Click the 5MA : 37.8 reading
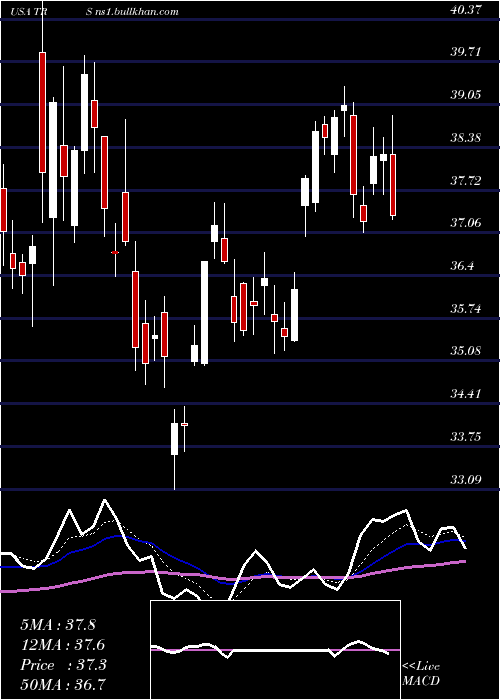Image resolution: width=500 pixels, height=700 pixels. 58,625
